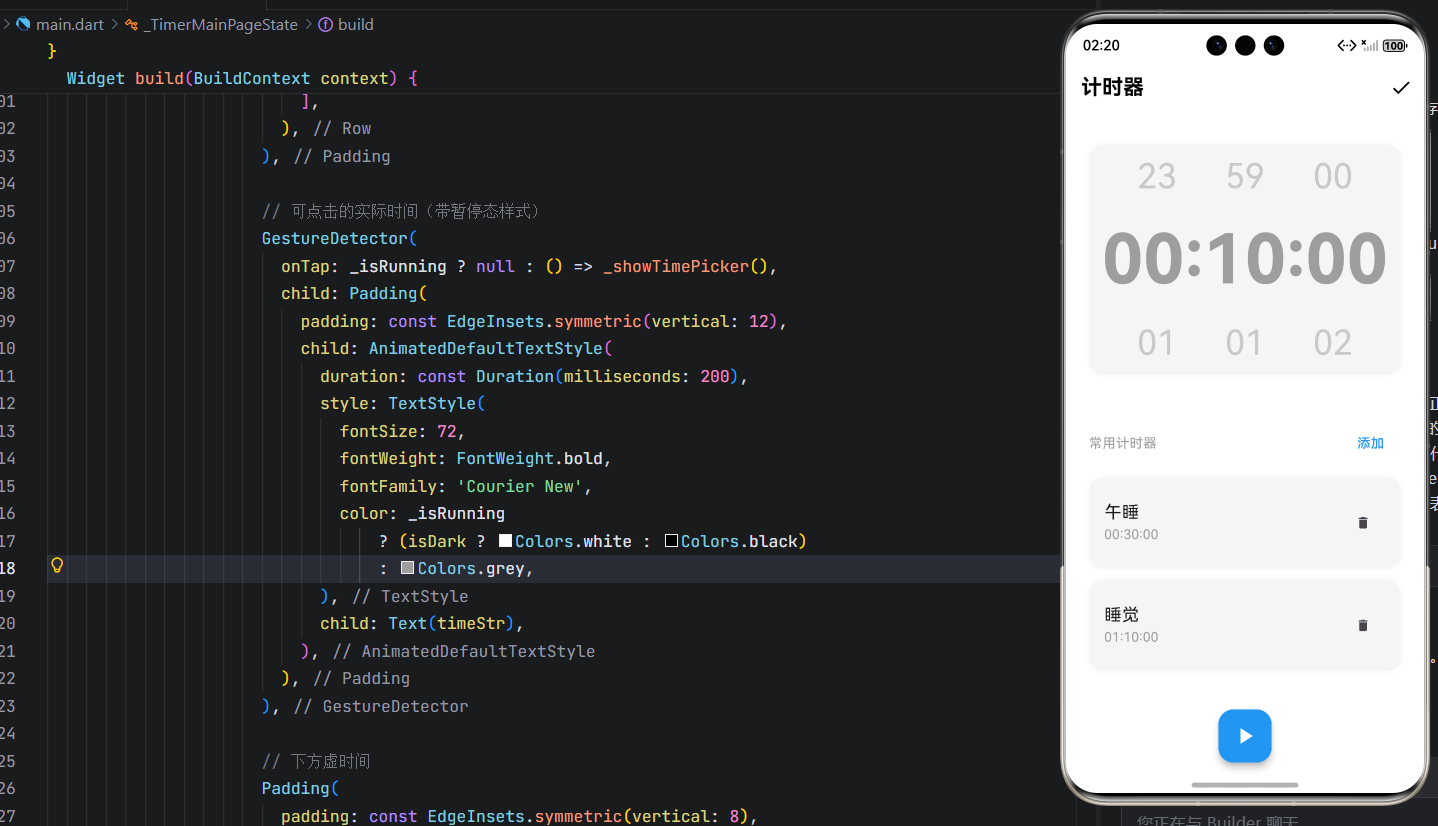Click the fontWeight: FontWeight.bold line

(475, 458)
